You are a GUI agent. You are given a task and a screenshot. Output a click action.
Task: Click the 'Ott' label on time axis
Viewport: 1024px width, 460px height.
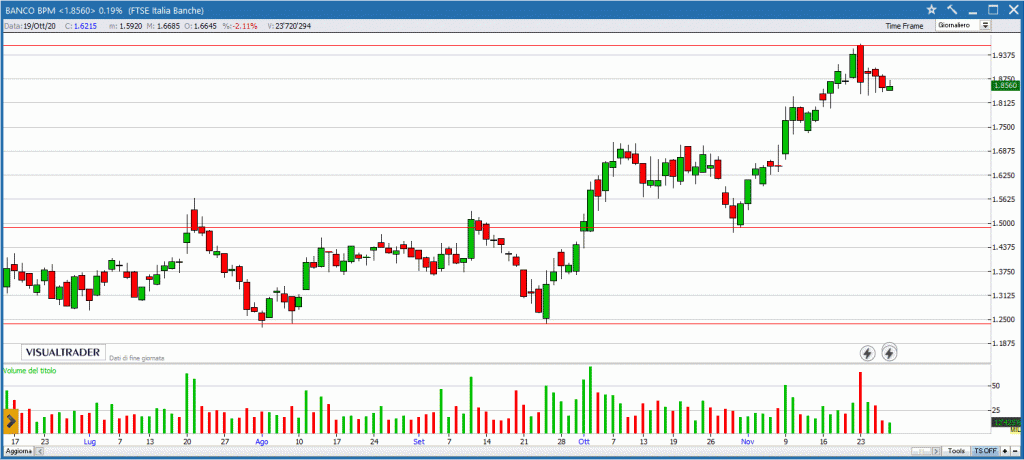point(583,442)
